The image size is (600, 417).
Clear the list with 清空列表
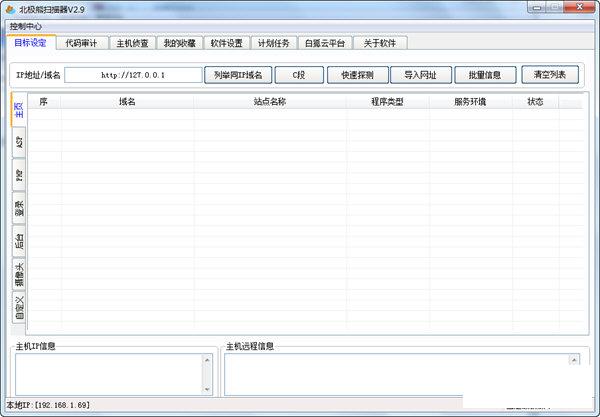pyautogui.click(x=549, y=75)
